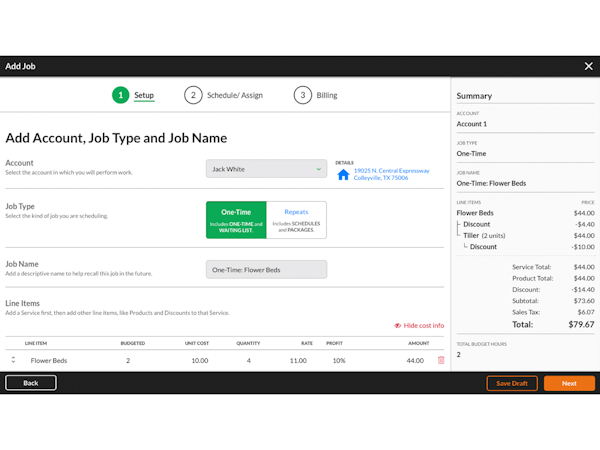600x450 pixels.
Task: Click the Flower Beds line item name
Action: click(x=49, y=360)
